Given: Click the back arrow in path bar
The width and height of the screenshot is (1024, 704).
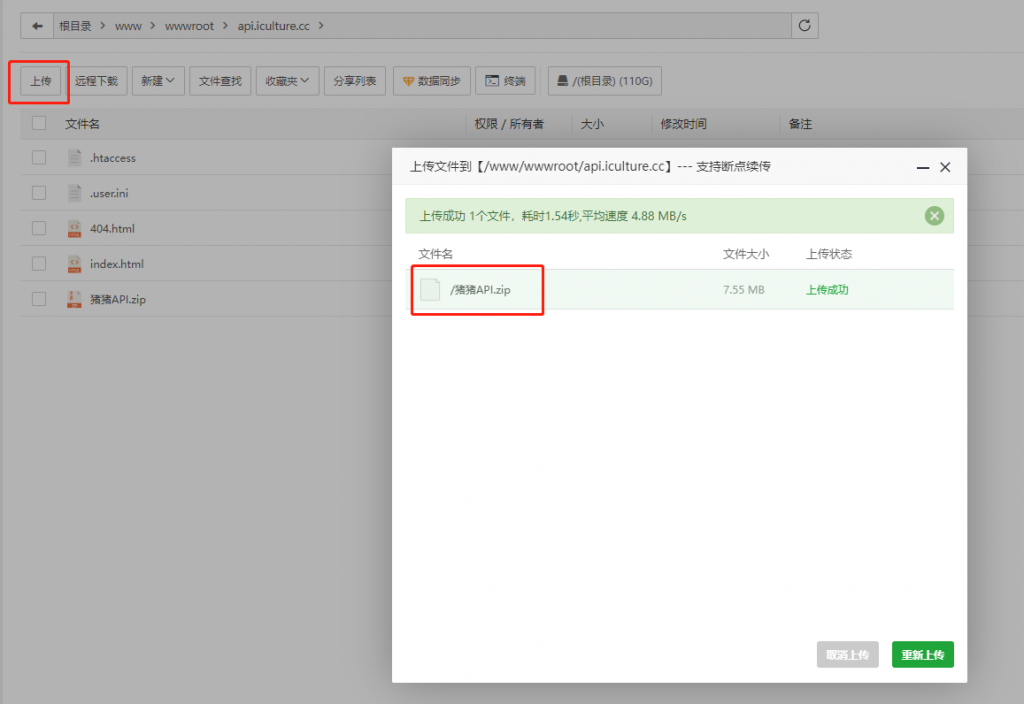Looking at the screenshot, I should click(37, 26).
